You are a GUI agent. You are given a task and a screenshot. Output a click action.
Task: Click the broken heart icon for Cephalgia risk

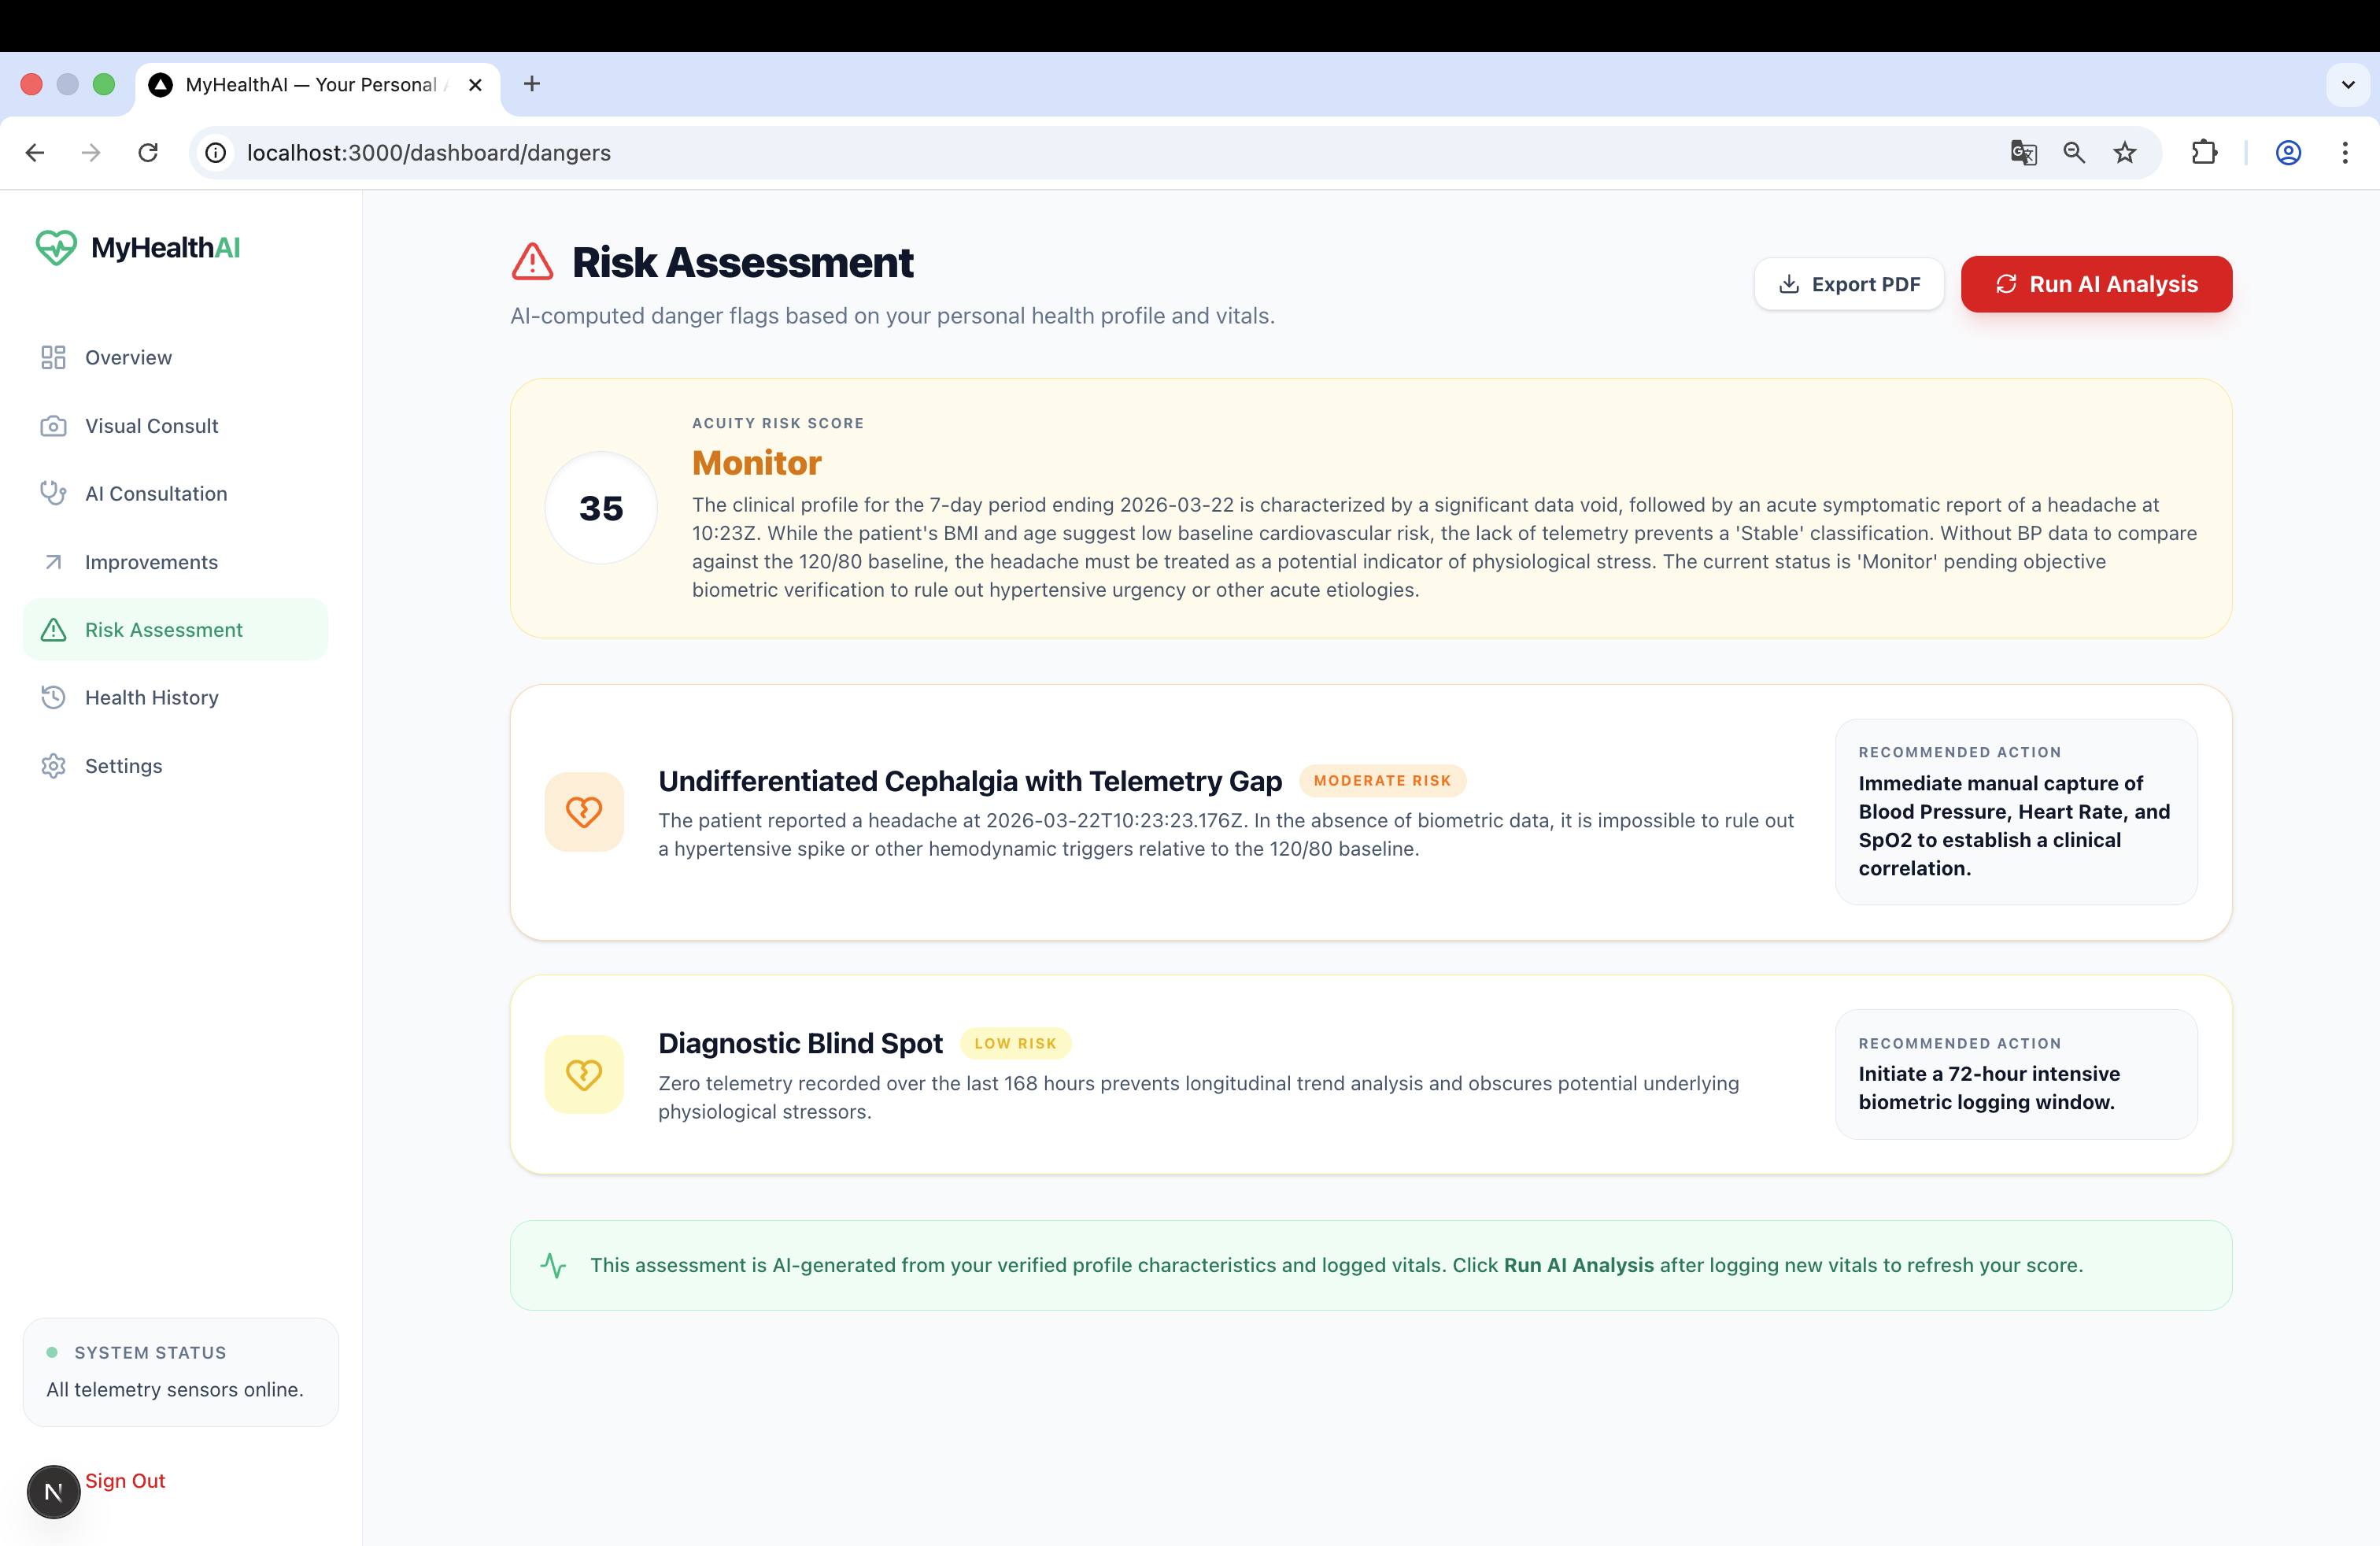click(x=584, y=812)
